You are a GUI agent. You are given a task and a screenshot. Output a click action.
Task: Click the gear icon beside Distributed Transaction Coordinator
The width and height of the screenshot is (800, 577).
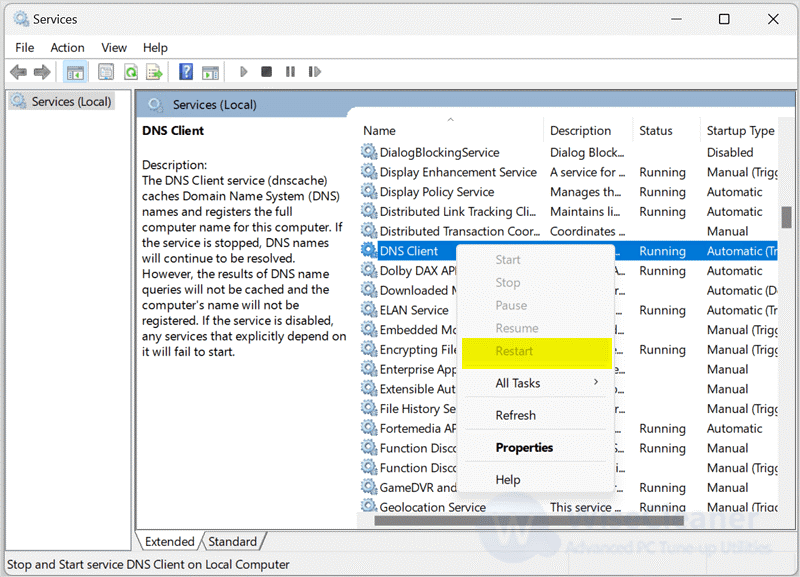point(368,231)
